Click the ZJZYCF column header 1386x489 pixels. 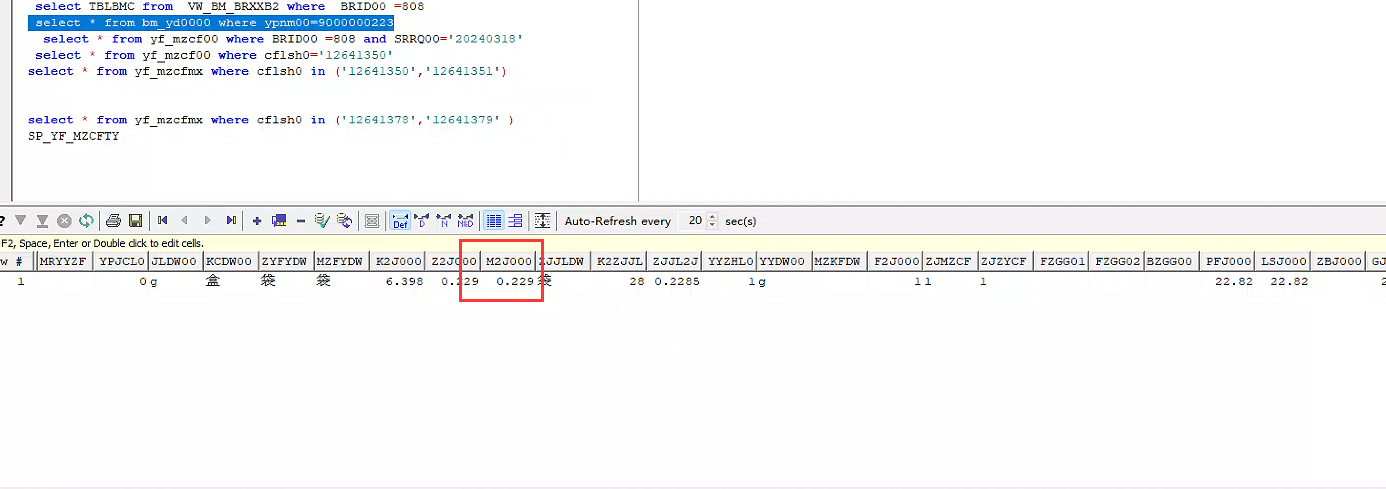click(x=1004, y=261)
